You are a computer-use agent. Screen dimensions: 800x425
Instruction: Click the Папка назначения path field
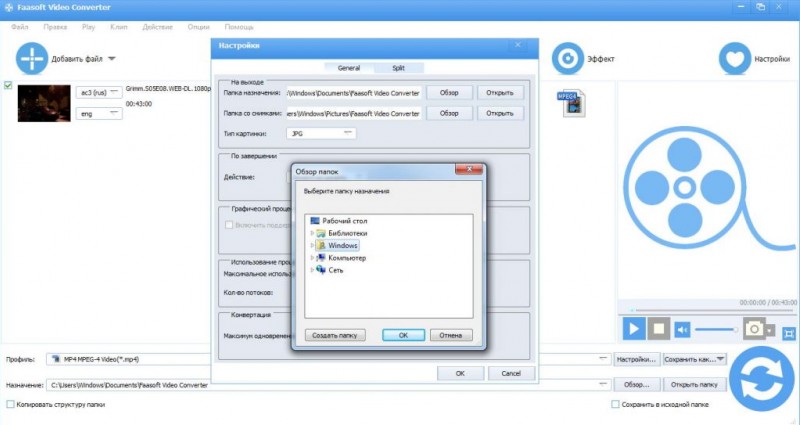coord(354,93)
